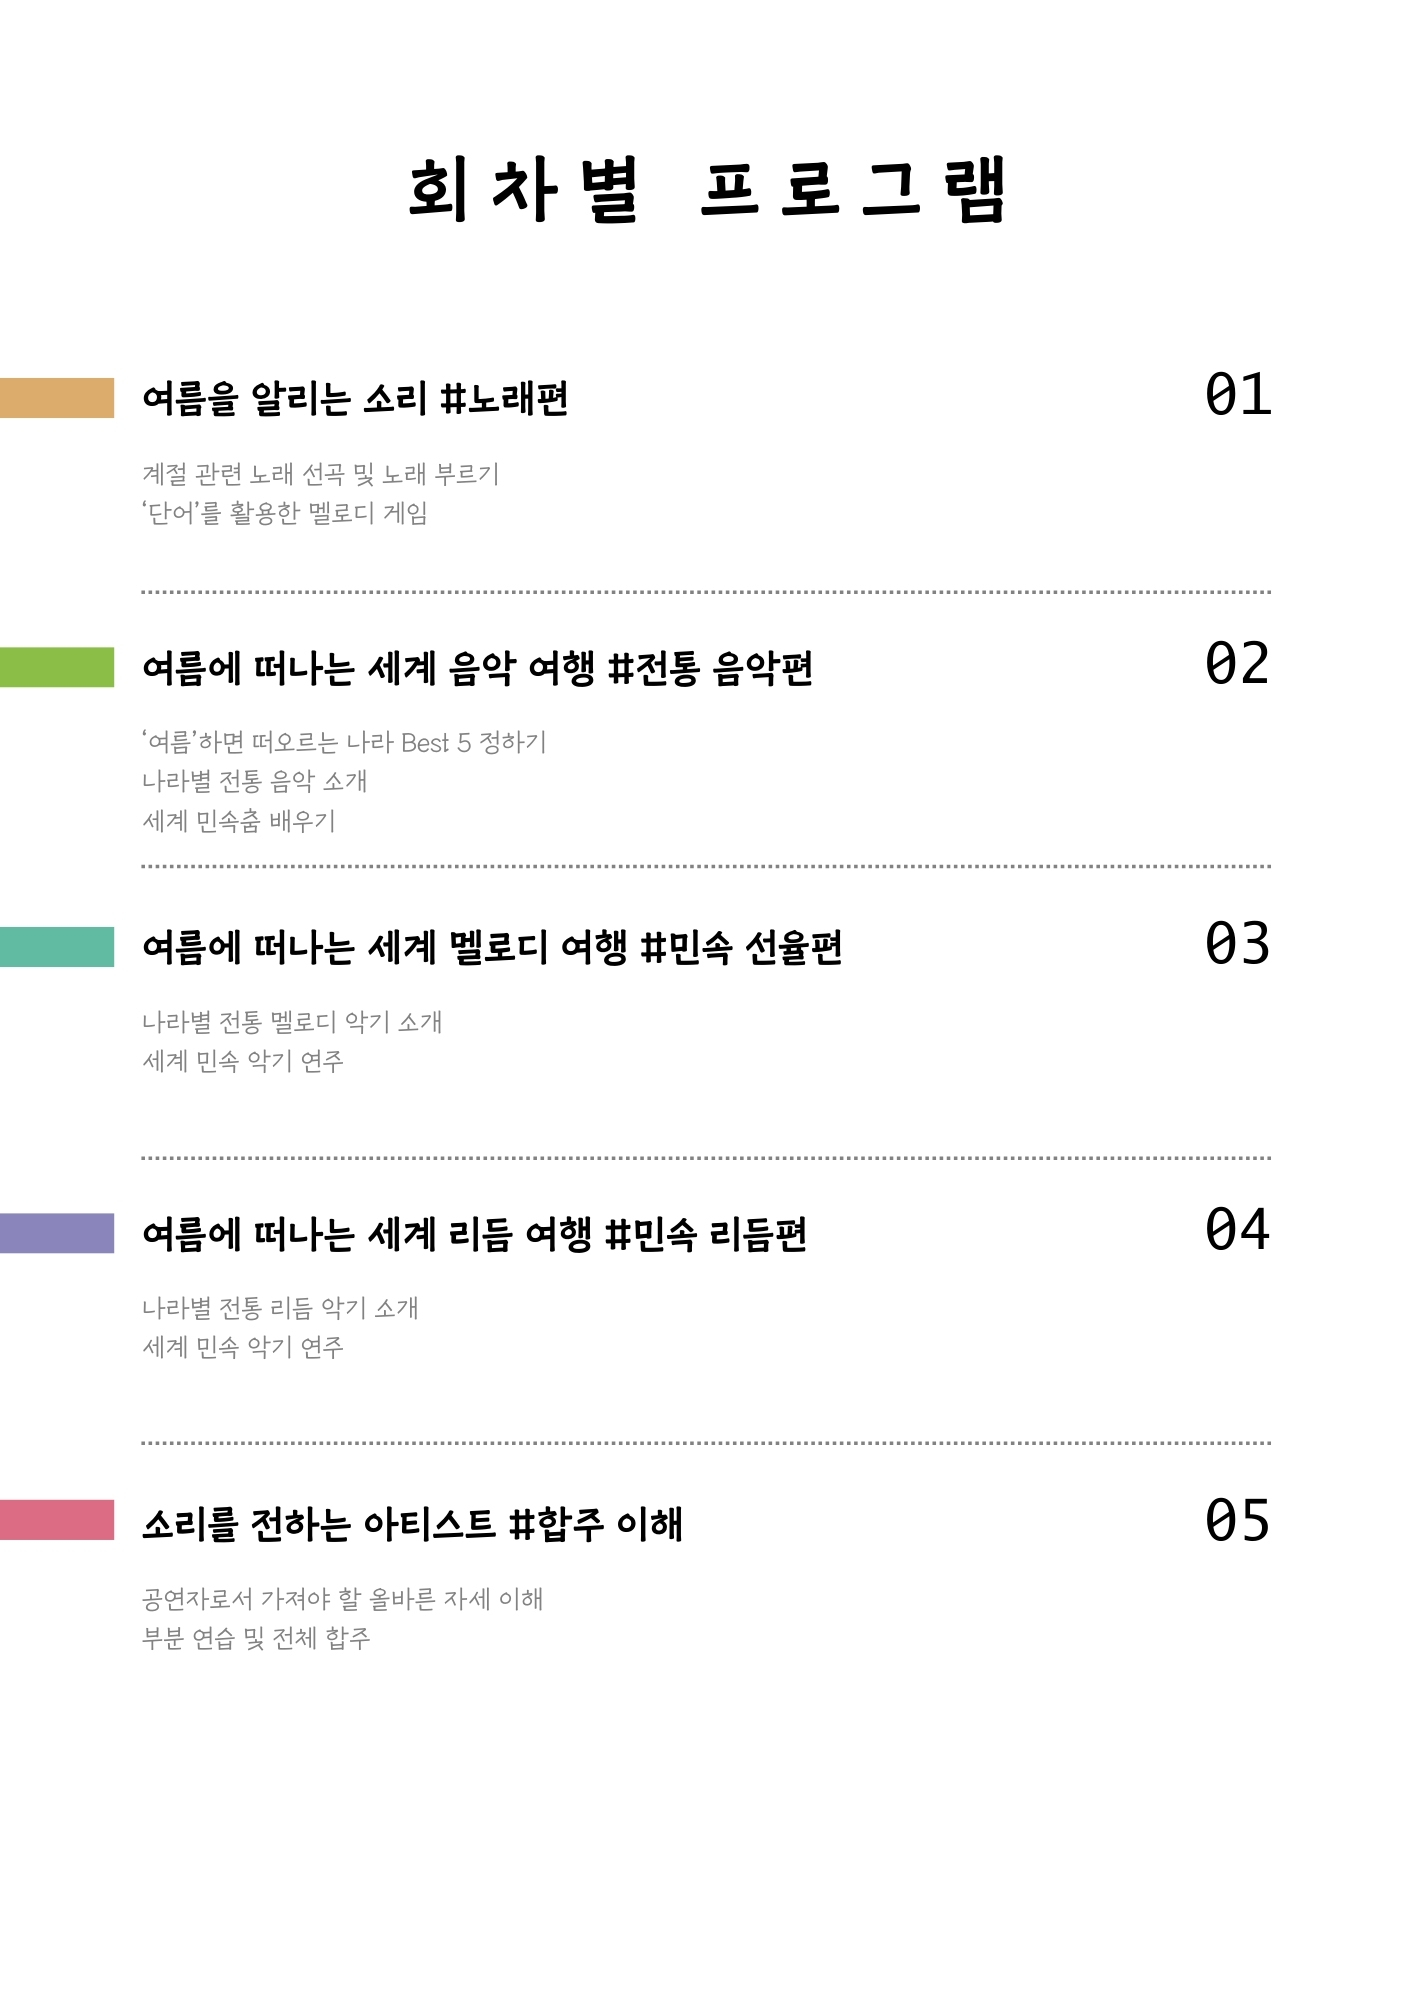Click the number 03

(x=1238, y=943)
